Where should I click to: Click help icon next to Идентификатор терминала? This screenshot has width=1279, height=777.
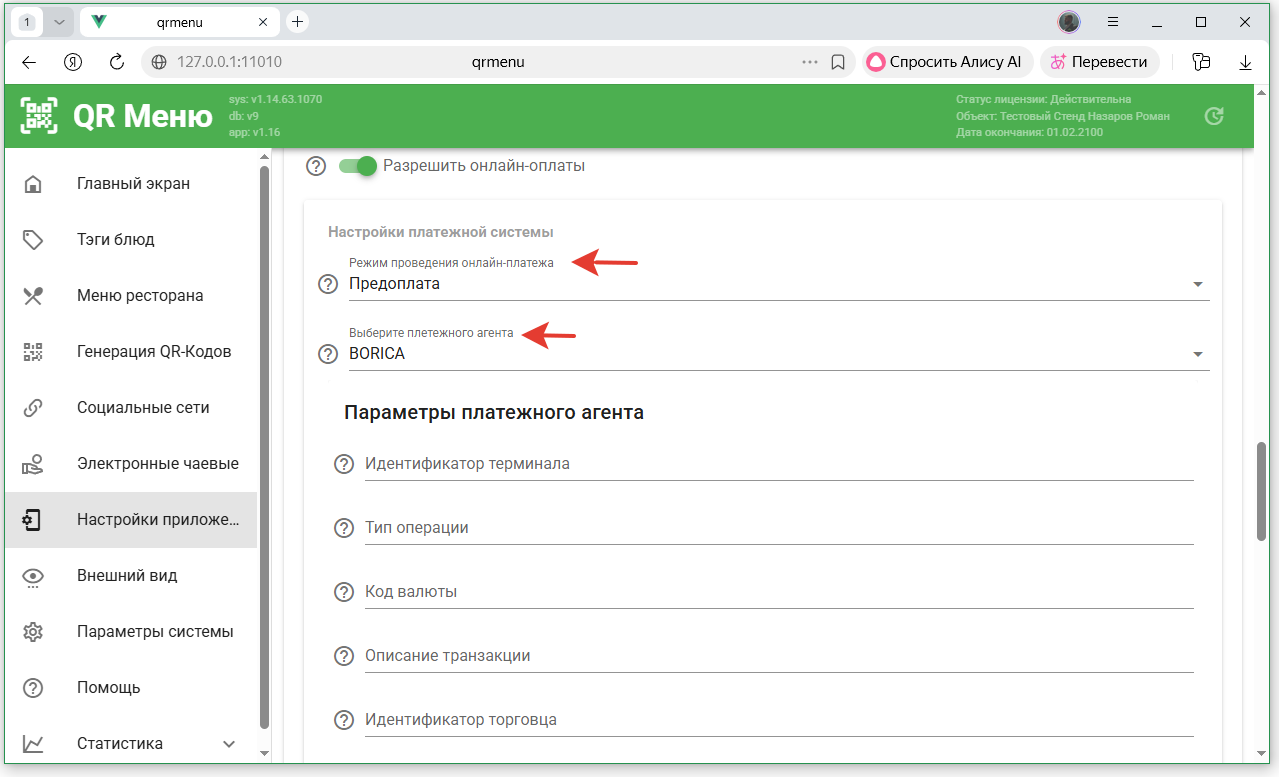[x=344, y=464]
